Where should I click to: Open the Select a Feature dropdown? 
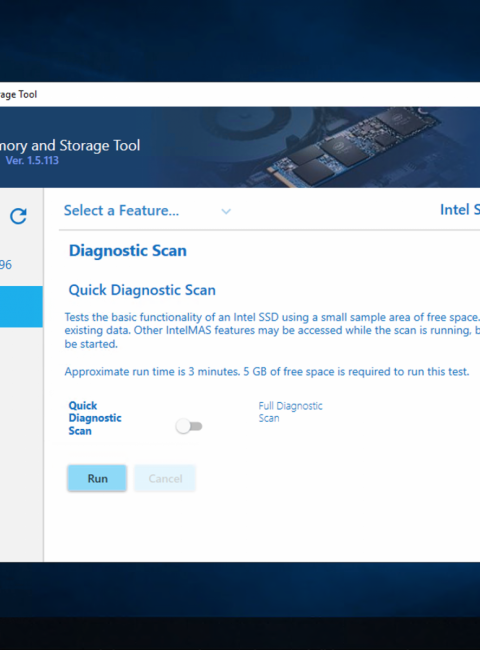pyautogui.click(x=147, y=211)
